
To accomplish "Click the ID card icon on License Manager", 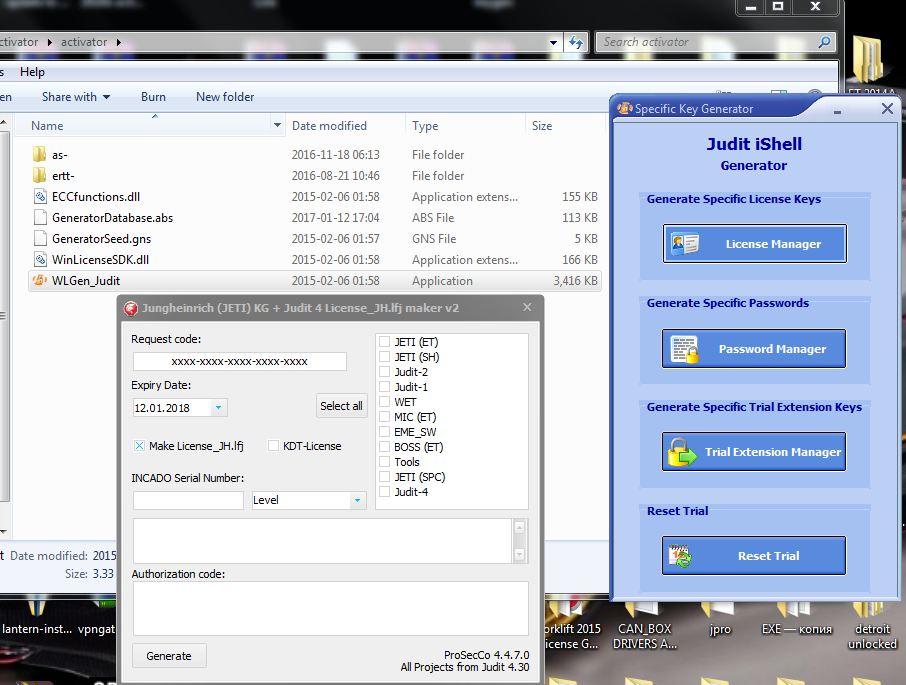I will (x=685, y=244).
